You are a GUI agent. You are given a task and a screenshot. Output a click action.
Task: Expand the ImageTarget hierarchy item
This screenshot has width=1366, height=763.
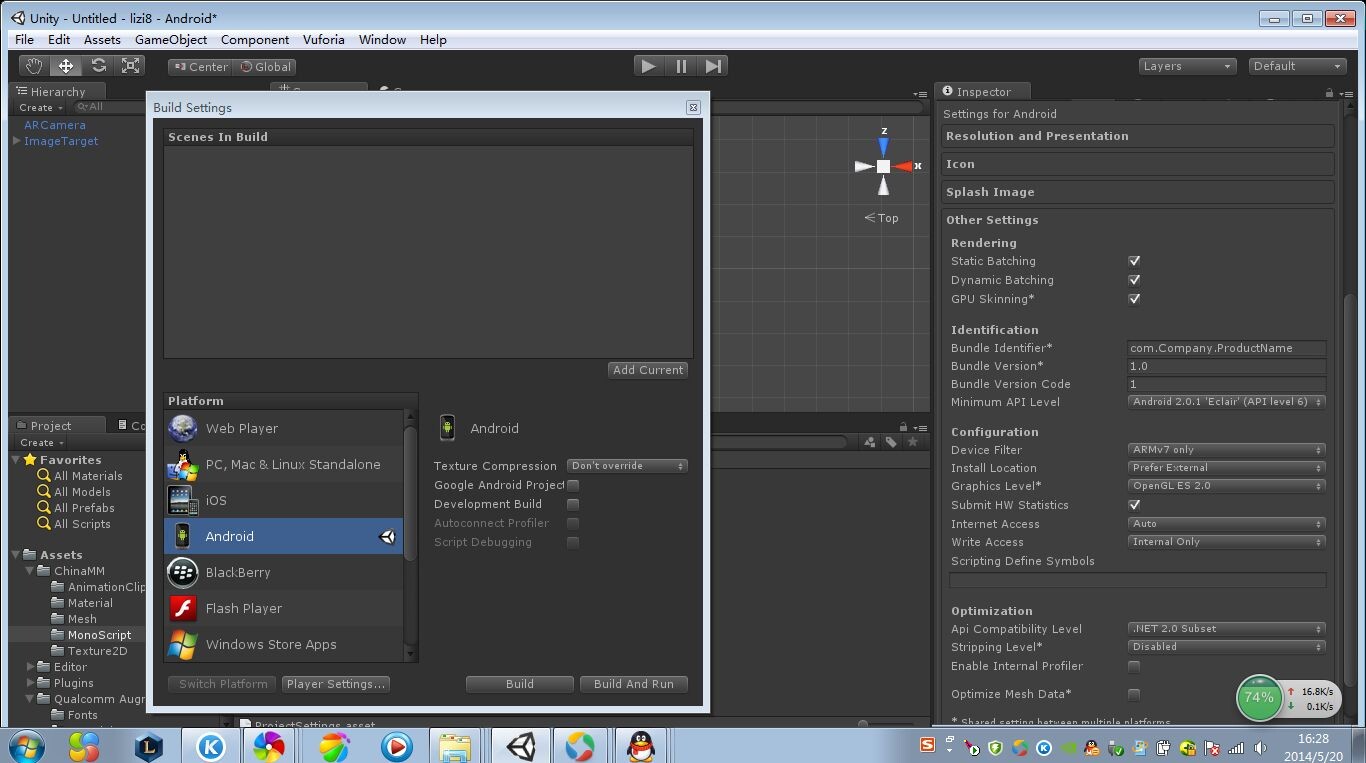pos(16,141)
